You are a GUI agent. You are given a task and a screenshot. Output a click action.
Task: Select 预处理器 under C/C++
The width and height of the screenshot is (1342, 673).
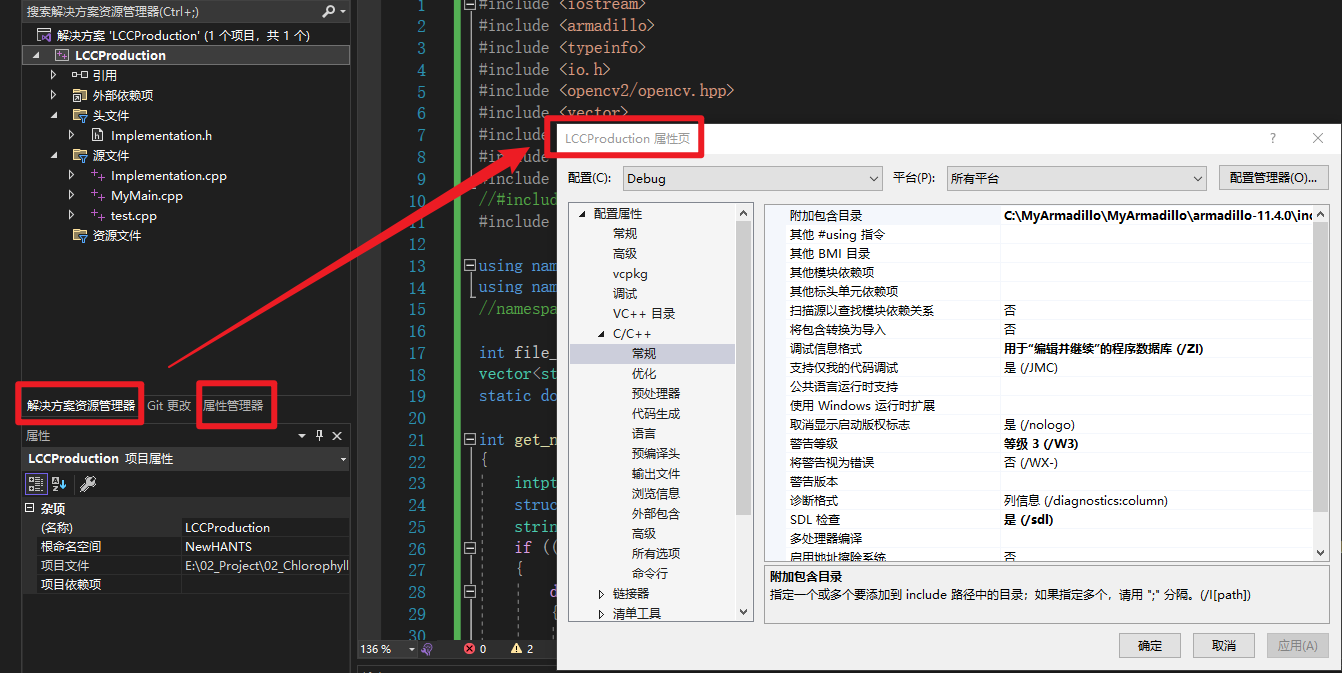pyautogui.click(x=656, y=394)
